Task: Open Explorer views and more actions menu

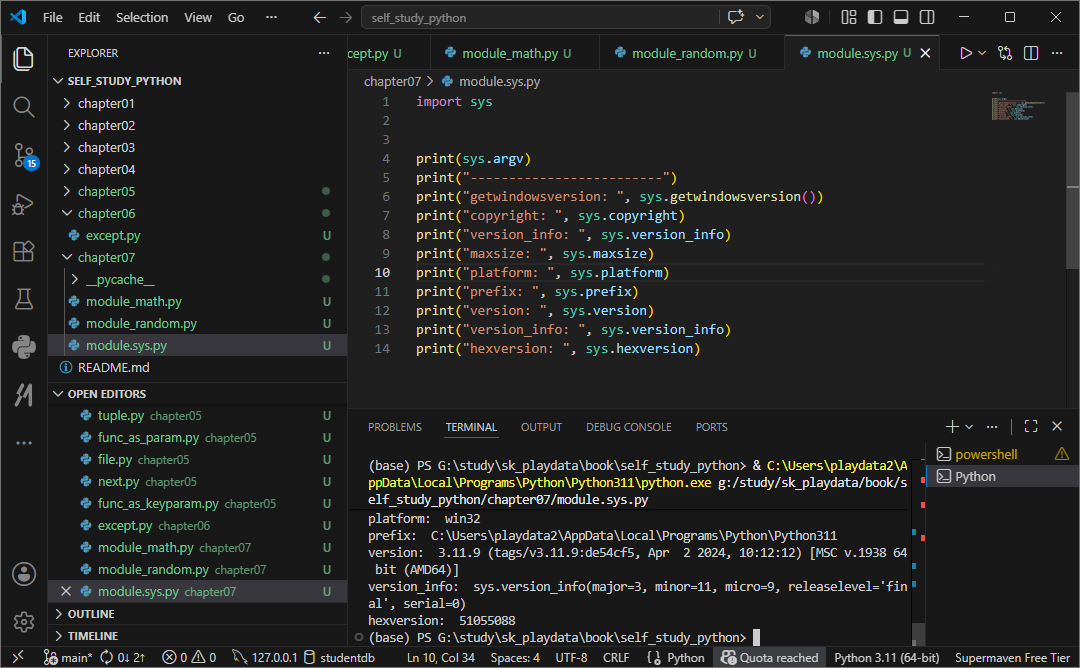Action: 324,53
